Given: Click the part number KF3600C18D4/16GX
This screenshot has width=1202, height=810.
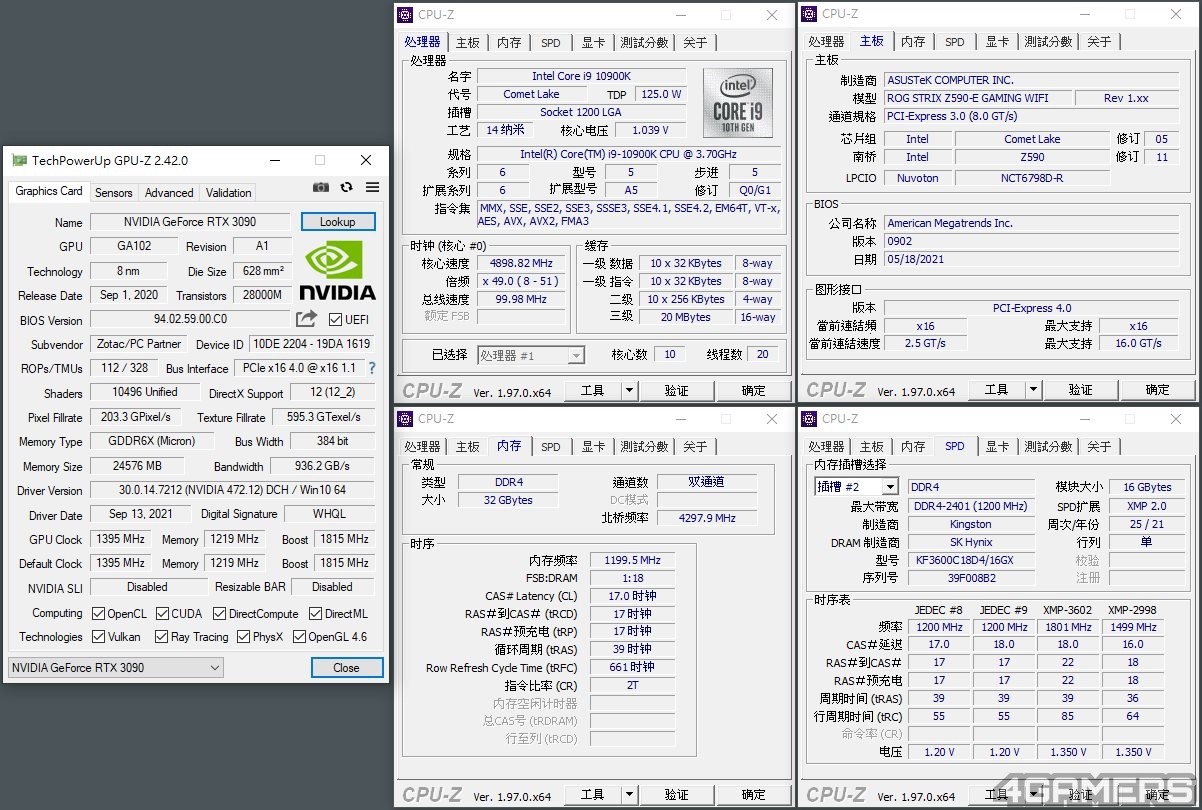Looking at the screenshot, I should [971, 560].
